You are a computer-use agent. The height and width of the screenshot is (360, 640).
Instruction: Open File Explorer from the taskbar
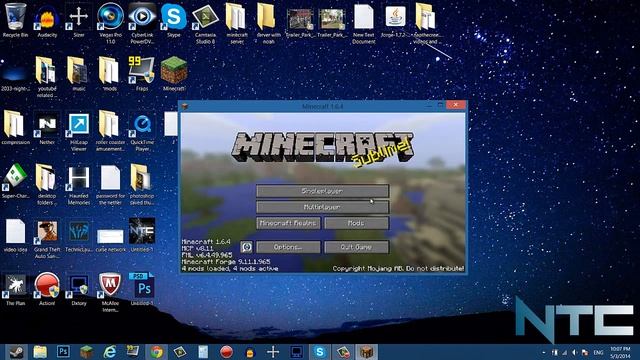point(40,351)
